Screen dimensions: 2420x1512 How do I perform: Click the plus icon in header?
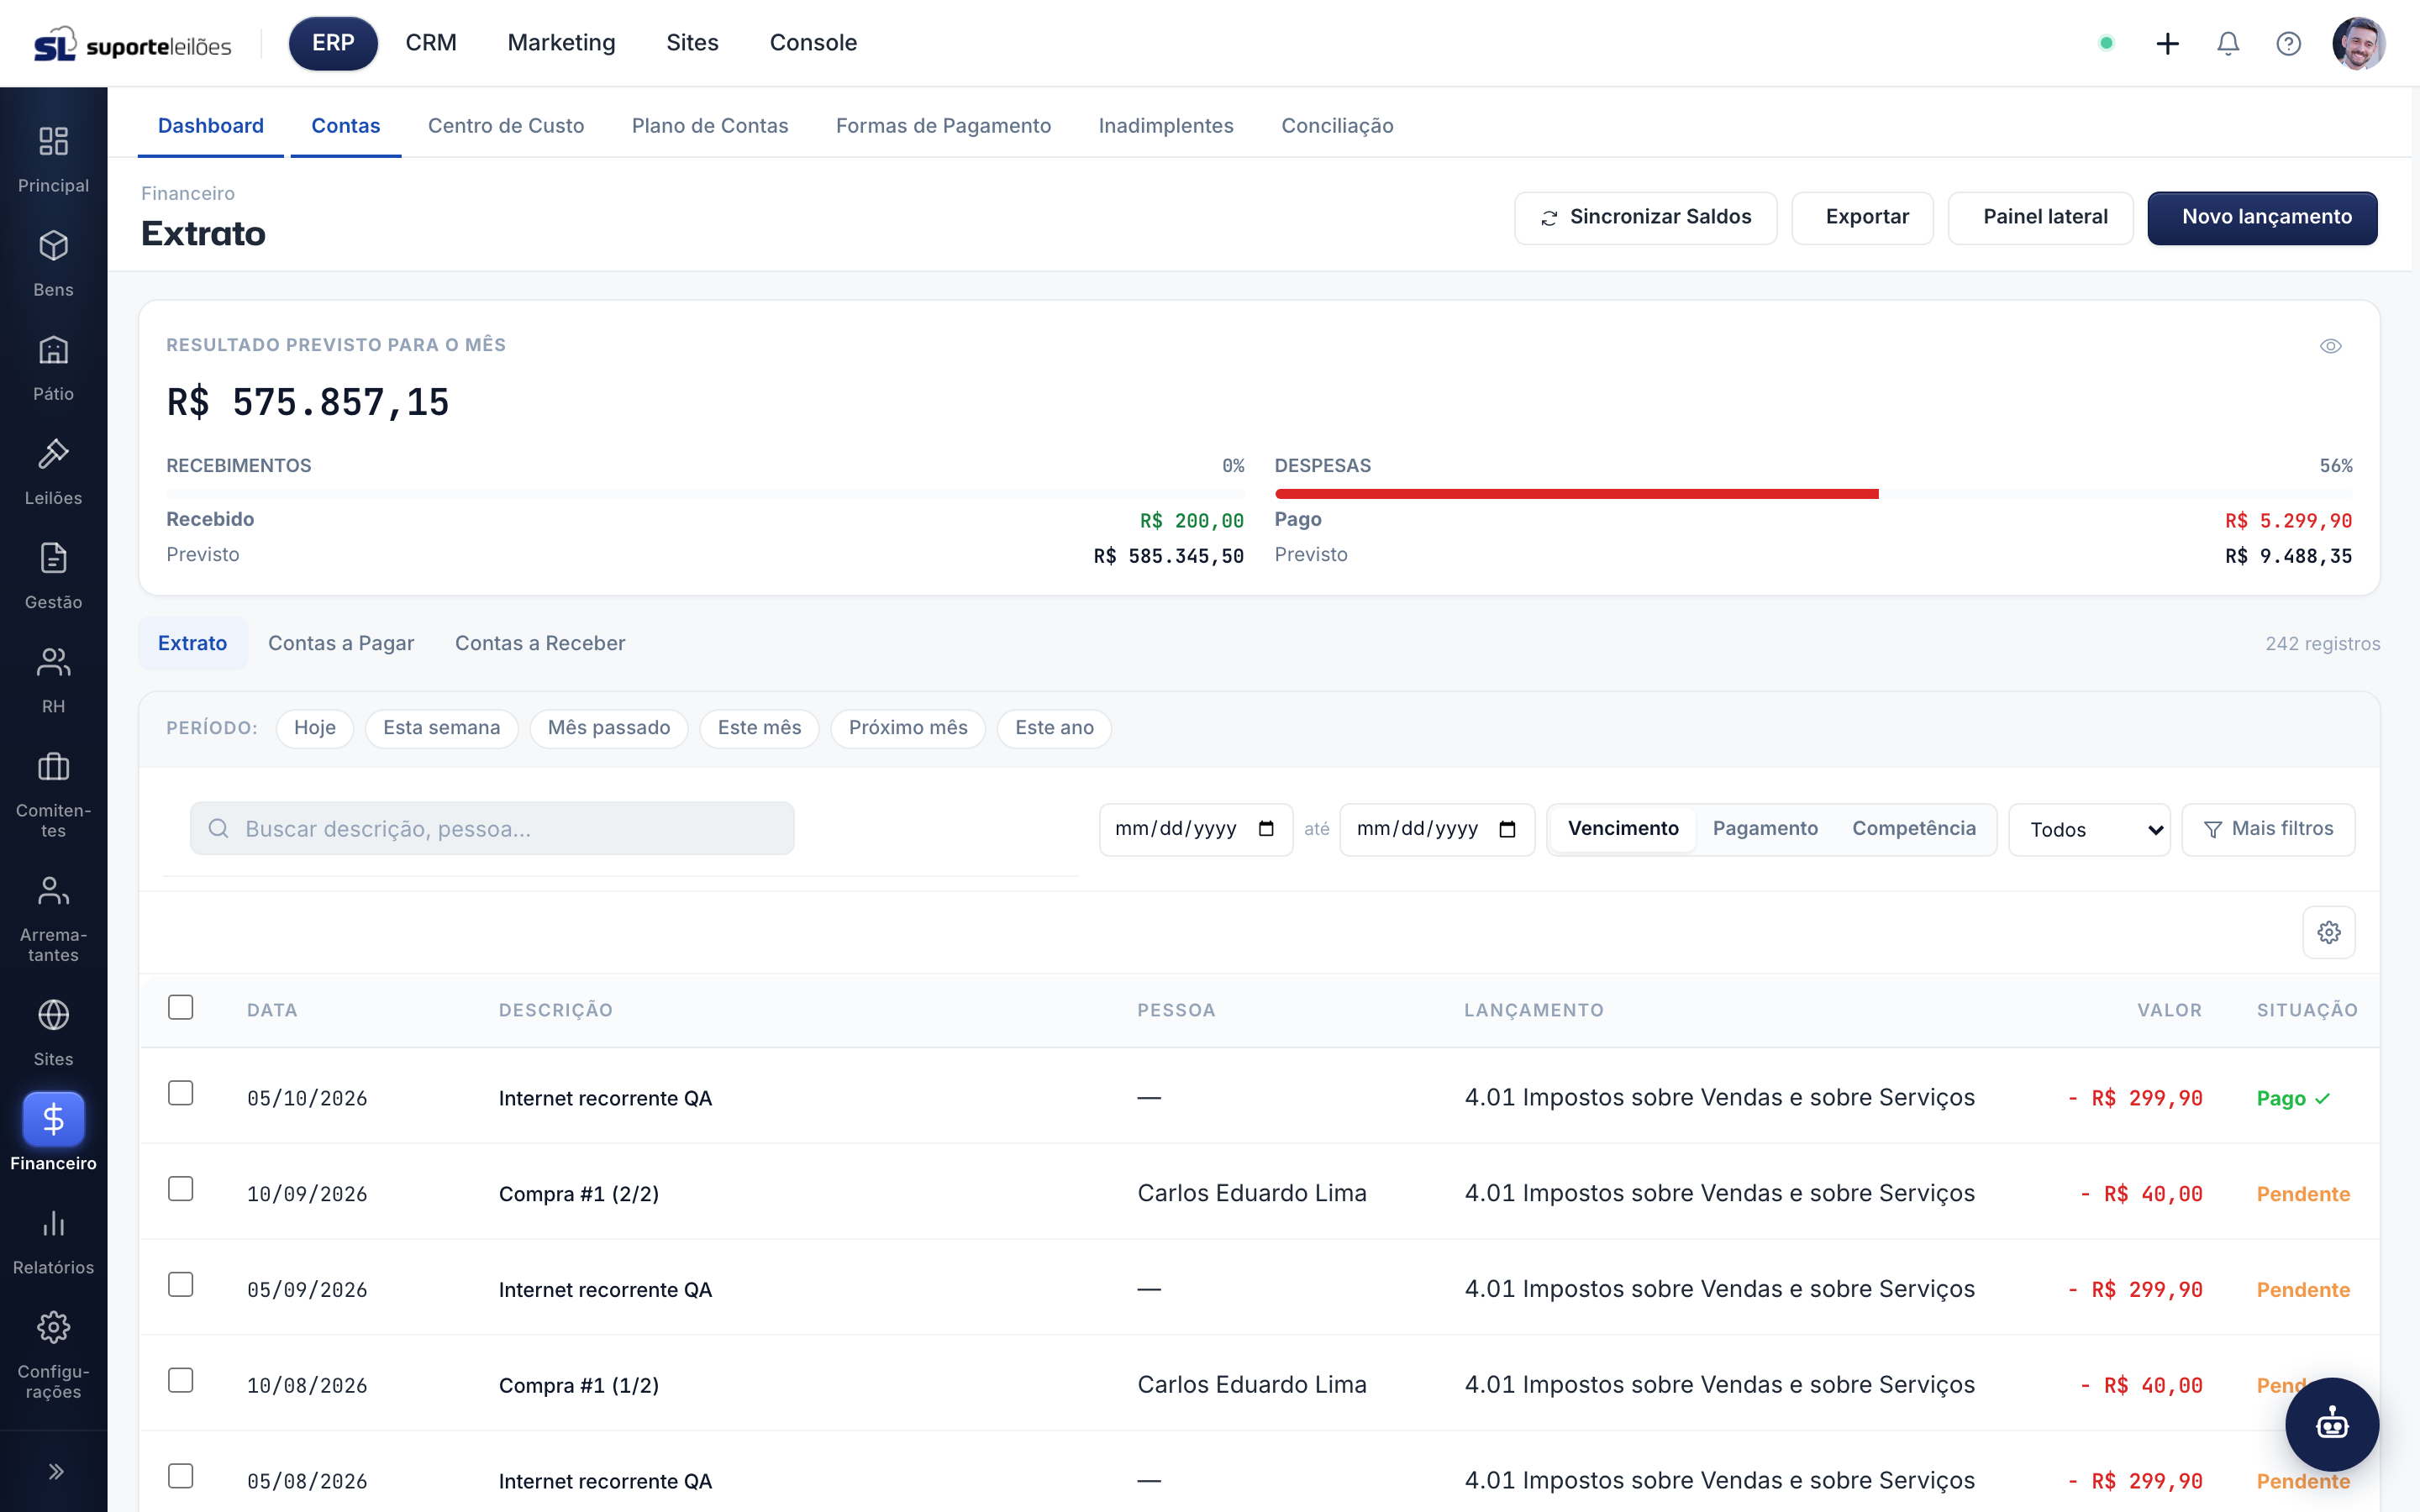pos(2167,43)
